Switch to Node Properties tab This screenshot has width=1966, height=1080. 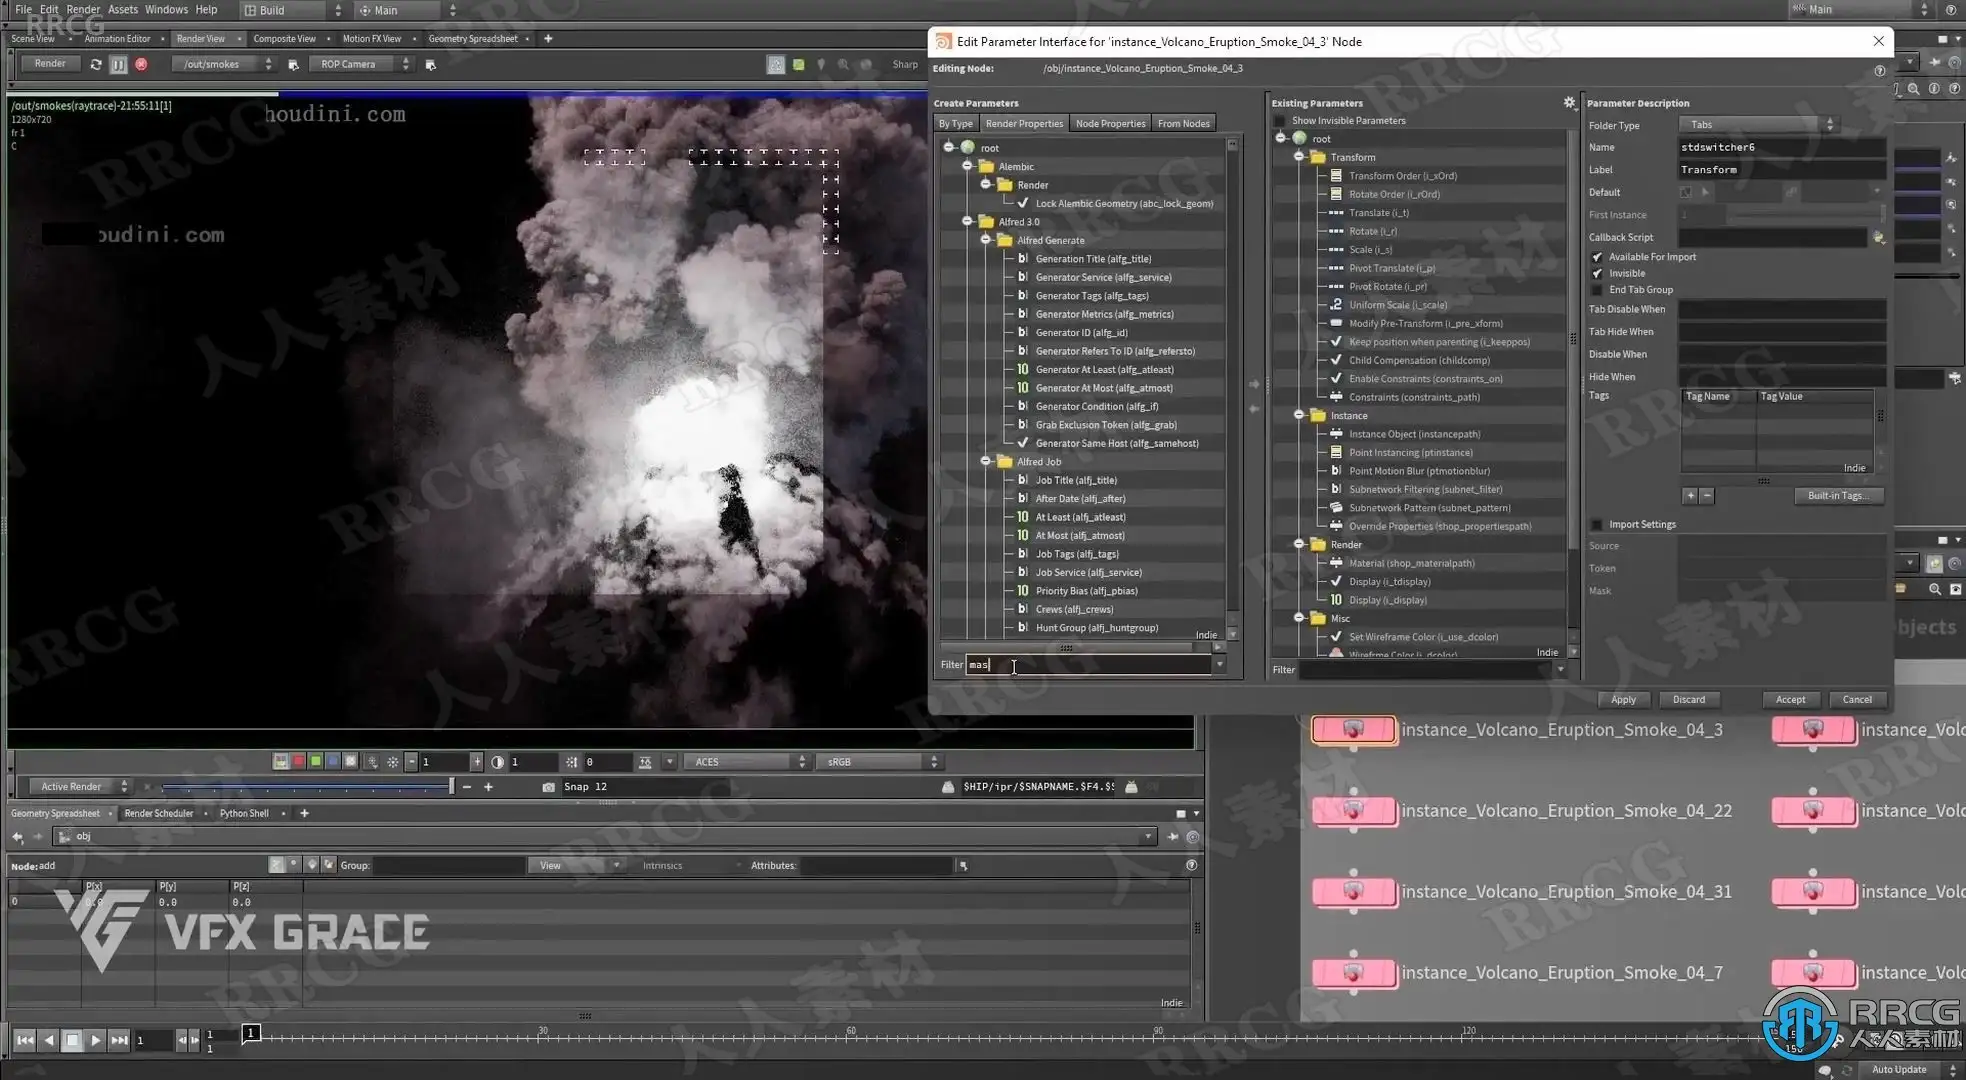[x=1110, y=124]
